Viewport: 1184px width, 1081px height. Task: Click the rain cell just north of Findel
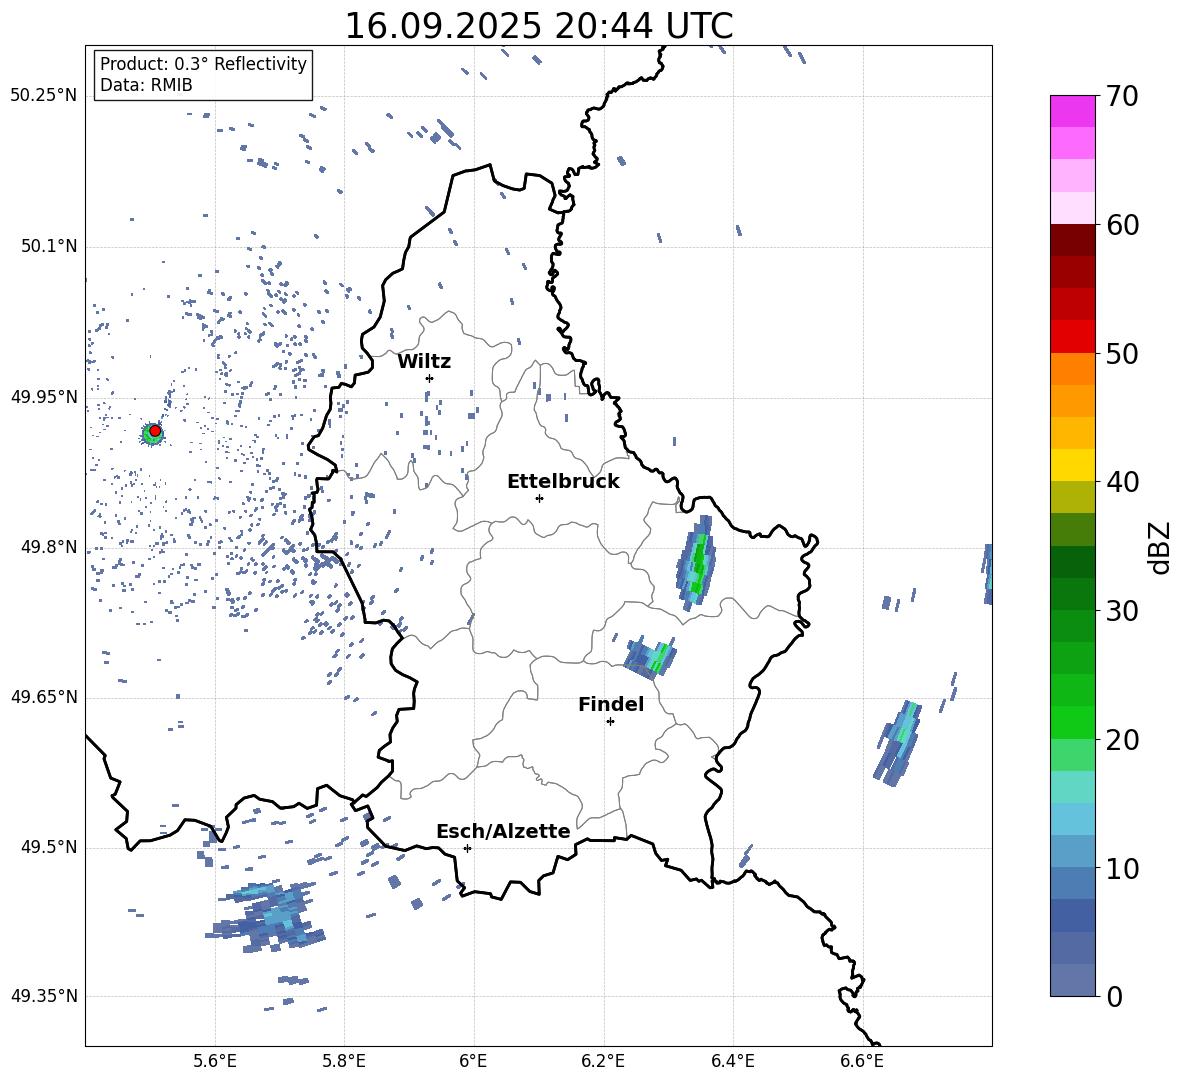coord(650,657)
